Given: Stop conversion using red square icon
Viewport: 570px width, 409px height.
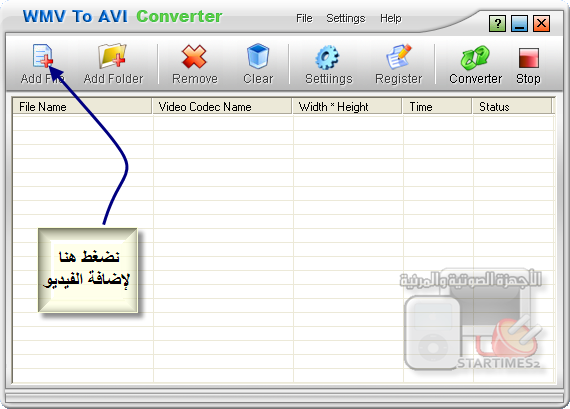Looking at the screenshot, I should pos(529,58).
